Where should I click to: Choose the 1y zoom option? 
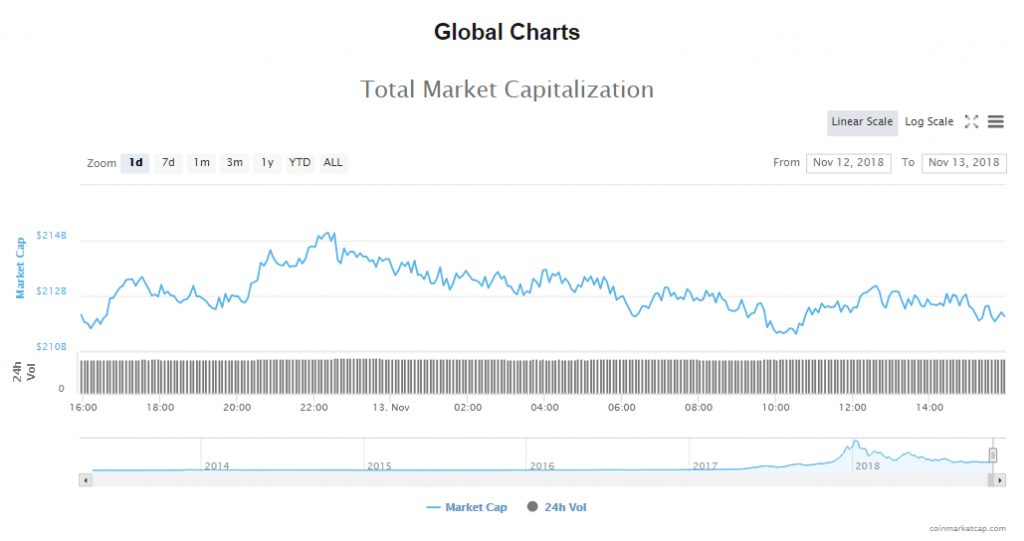point(267,163)
